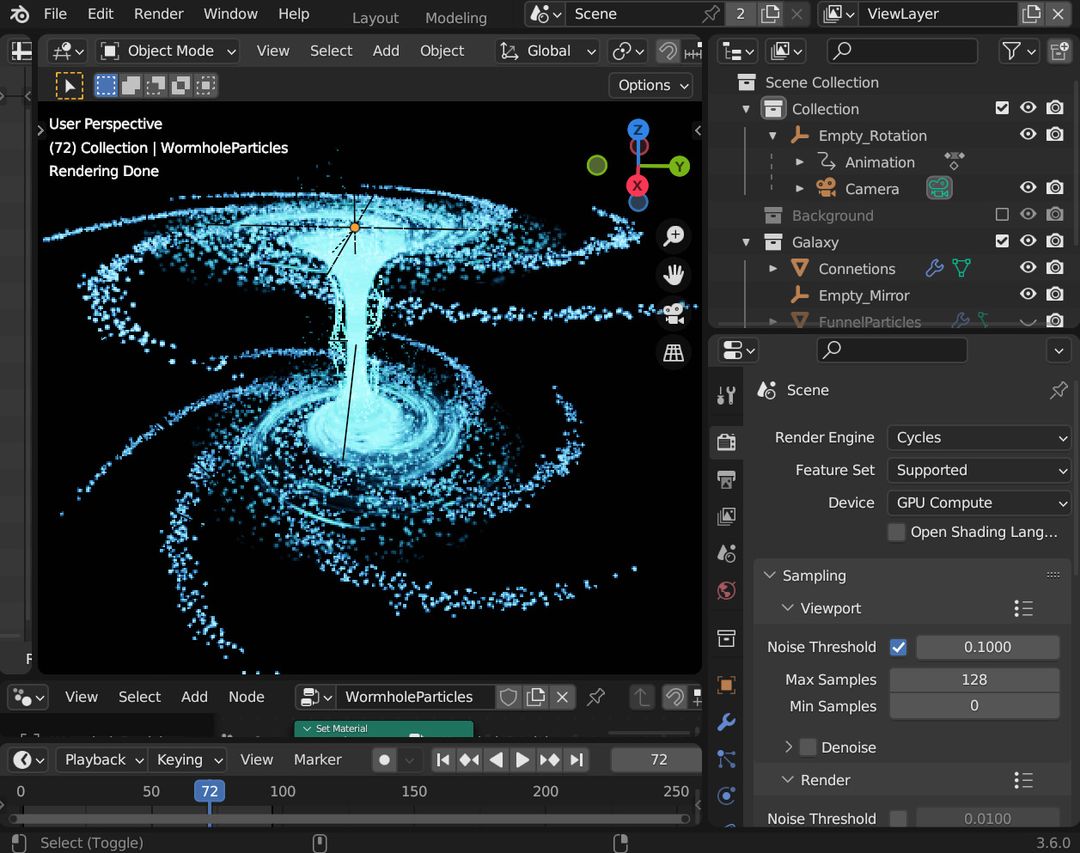Click the viewport Options button

coord(653,85)
